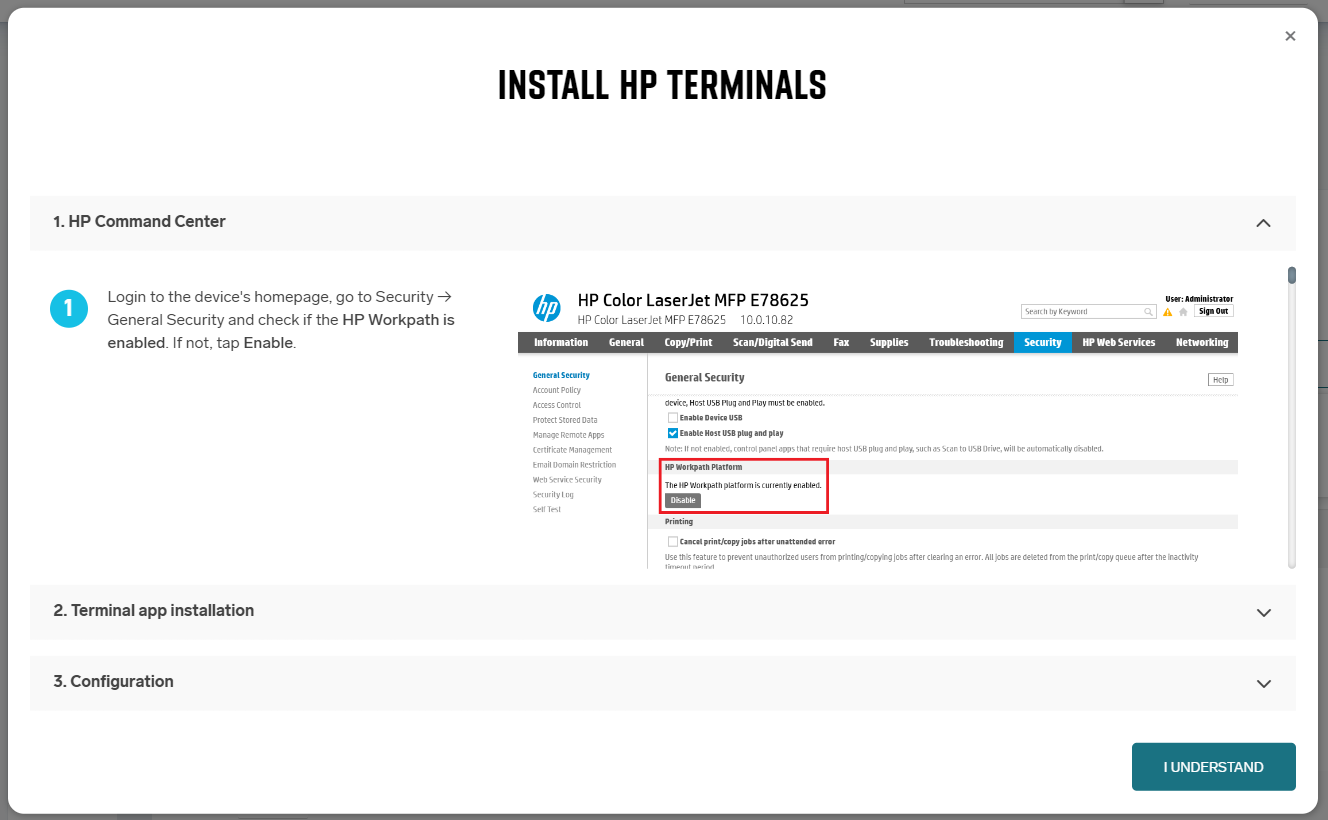
Task: Expand the Terminal app installation chevron
Action: click(1263, 613)
